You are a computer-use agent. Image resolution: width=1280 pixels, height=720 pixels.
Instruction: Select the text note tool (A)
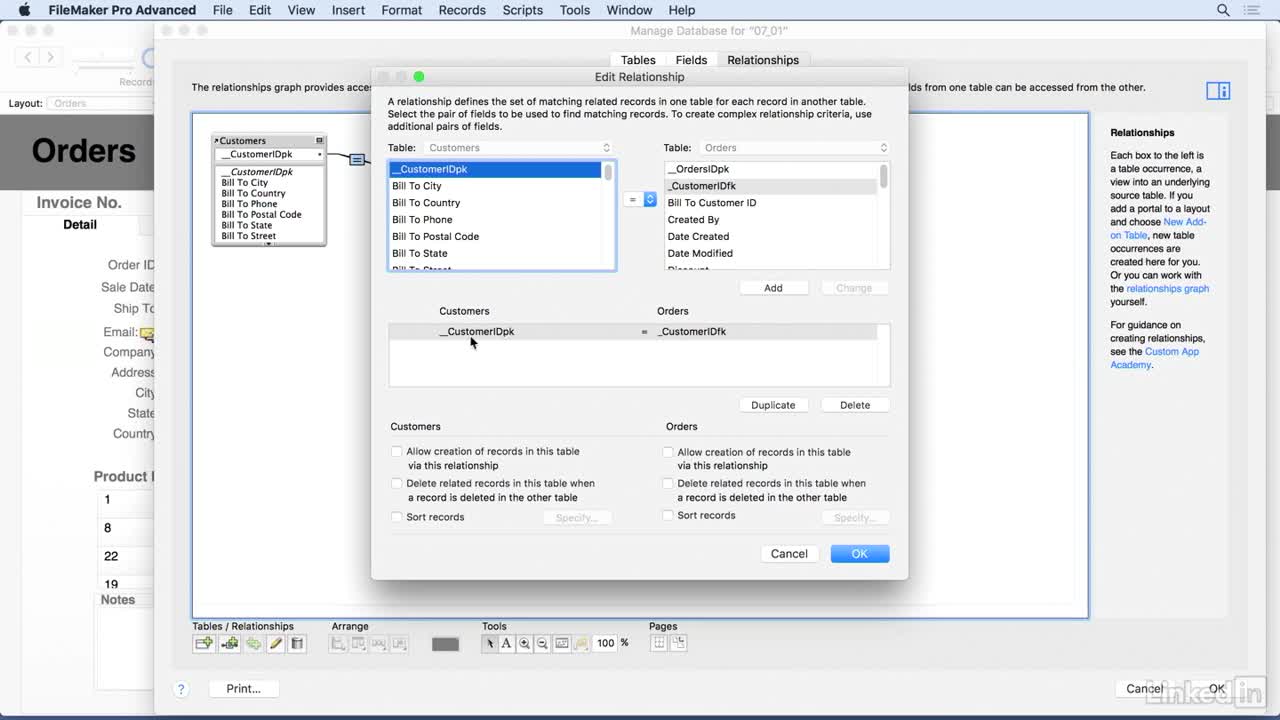click(506, 644)
